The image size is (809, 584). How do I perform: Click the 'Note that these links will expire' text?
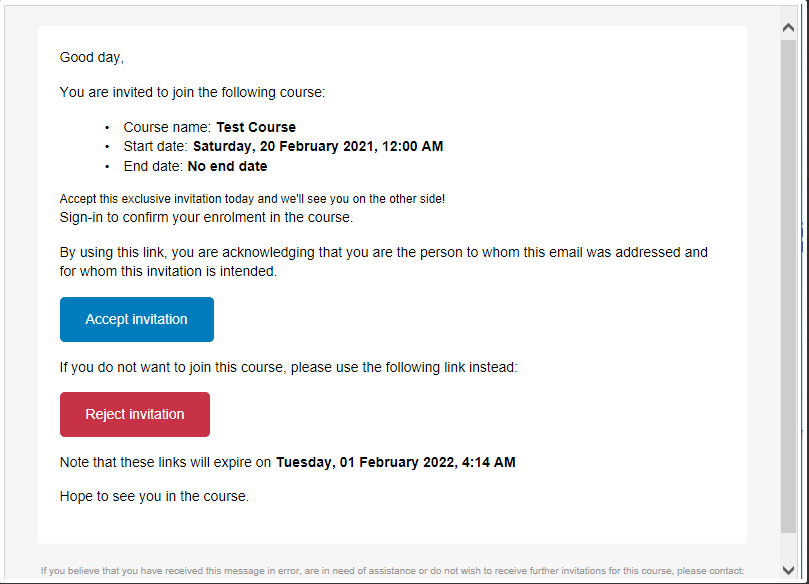pyautogui.click(x=165, y=462)
